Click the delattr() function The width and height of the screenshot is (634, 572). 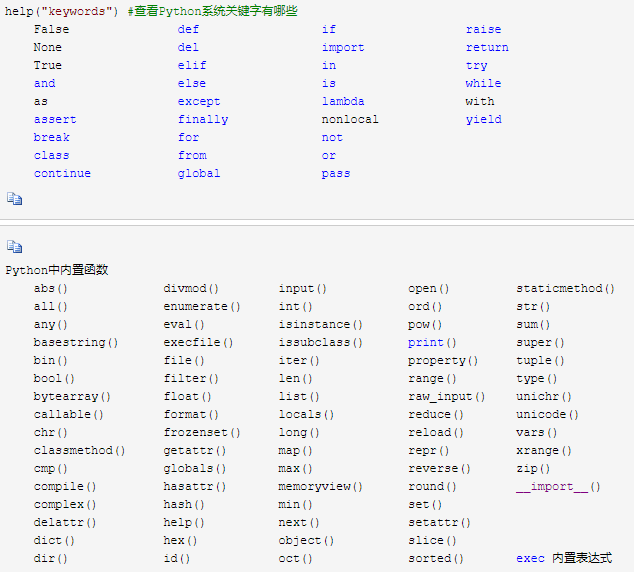(x=65, y=522)
